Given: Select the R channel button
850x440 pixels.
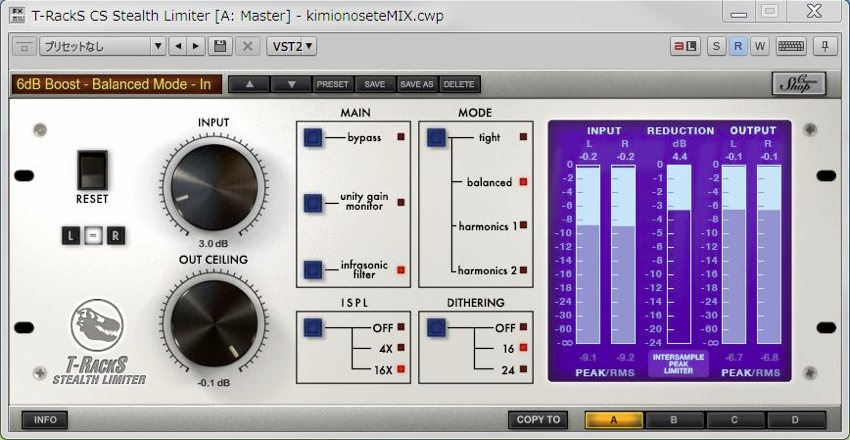Looking at the screenshot, I should (x=115, y=236).
